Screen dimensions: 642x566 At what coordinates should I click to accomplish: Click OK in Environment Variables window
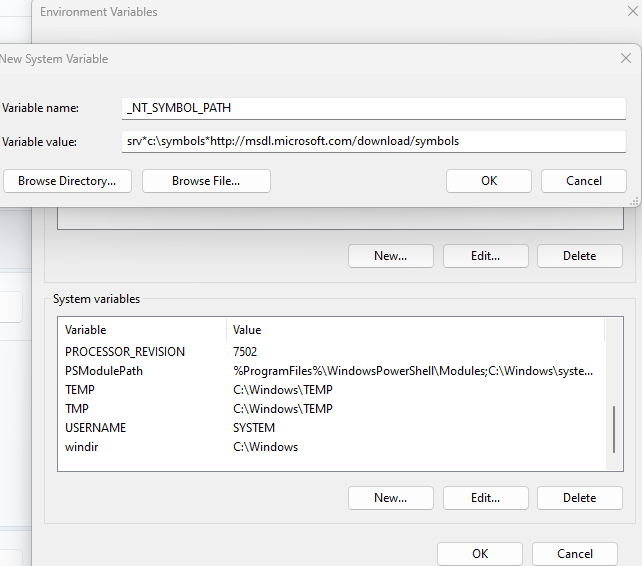point(480,554)
